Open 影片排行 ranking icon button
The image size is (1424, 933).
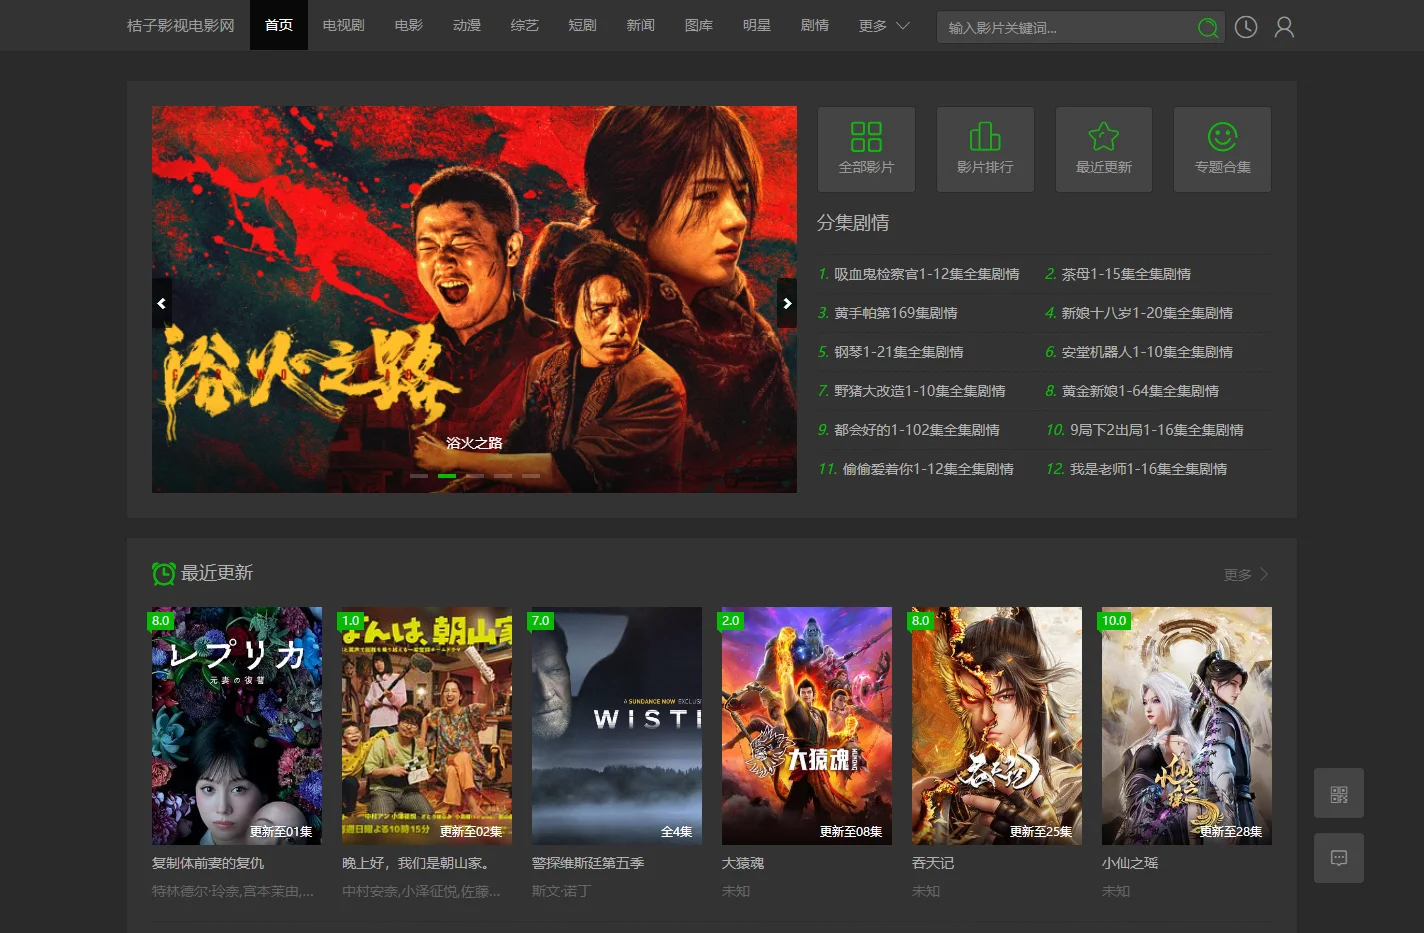click(985, 149)
